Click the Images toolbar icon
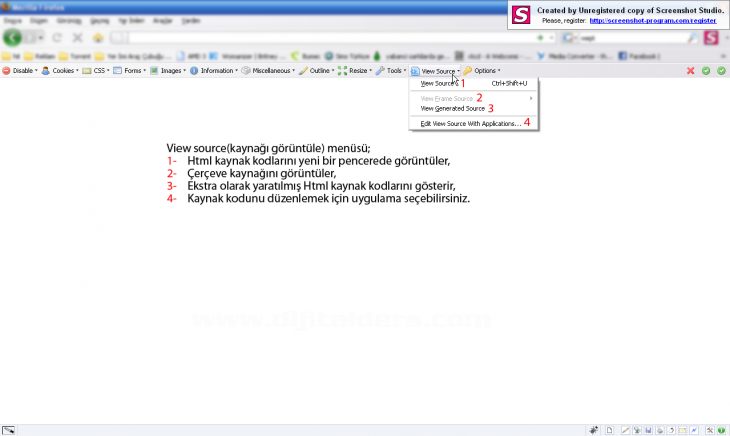The height and width of the screenshot is (436, 730). (154, 71)
